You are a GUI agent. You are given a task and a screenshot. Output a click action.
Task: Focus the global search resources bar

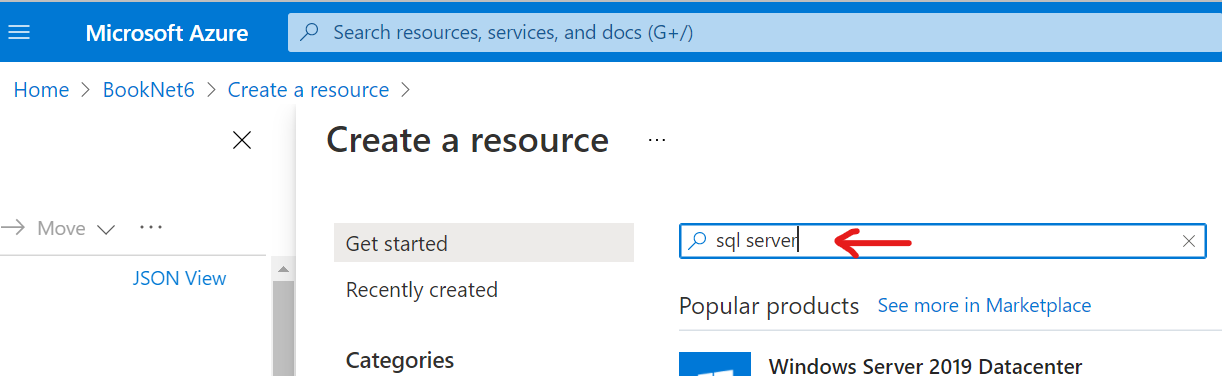pos(755,33)
